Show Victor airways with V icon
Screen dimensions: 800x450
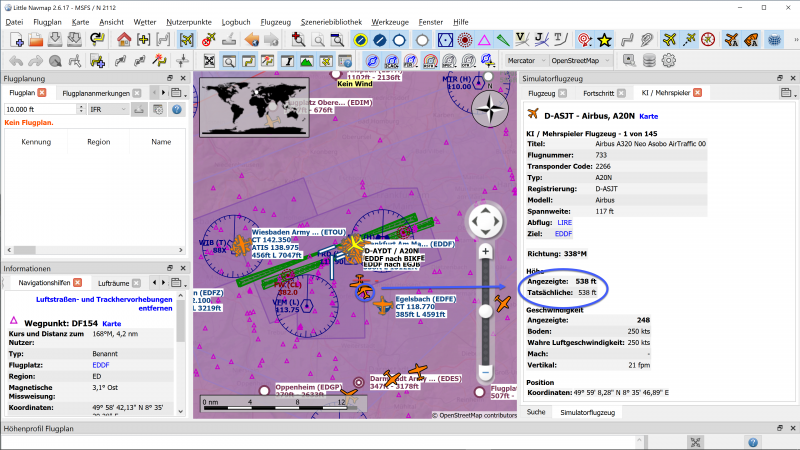click(x=522, y=39)
